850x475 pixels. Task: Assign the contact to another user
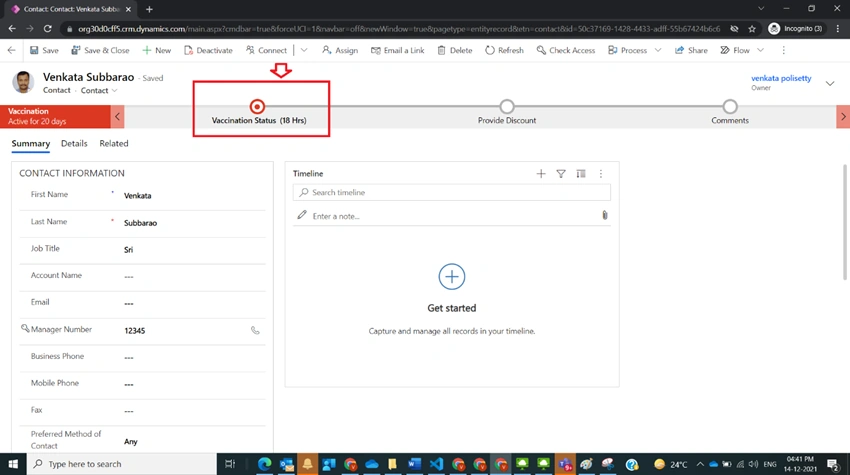click(340, 50)
